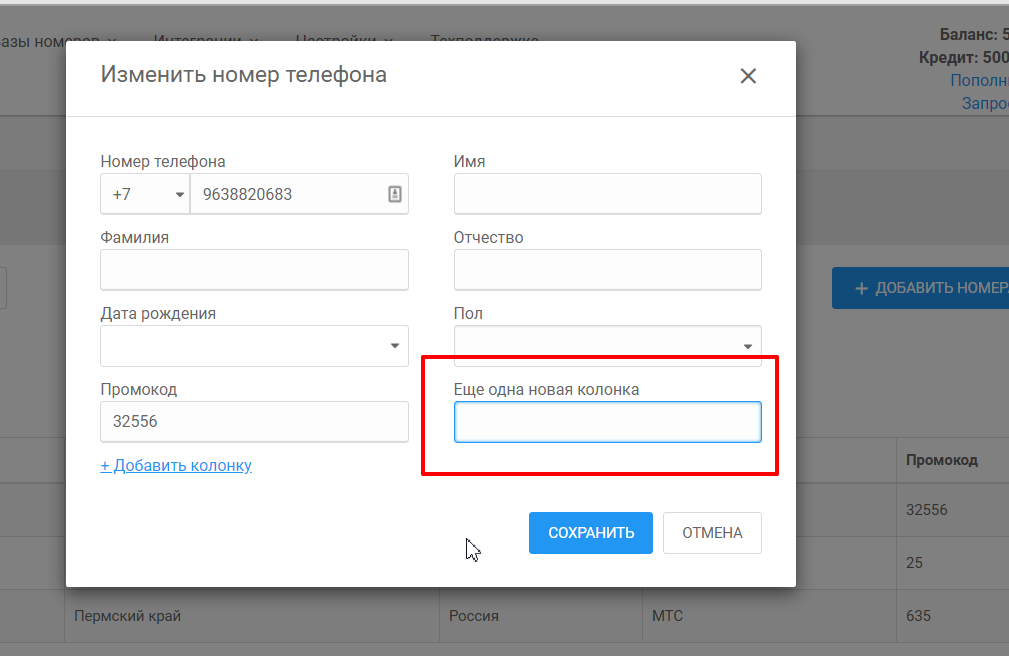Close the Изменить номер телефона dialog
The image size is (1009, 656).
pyautogui.click(x=748, y=76)
